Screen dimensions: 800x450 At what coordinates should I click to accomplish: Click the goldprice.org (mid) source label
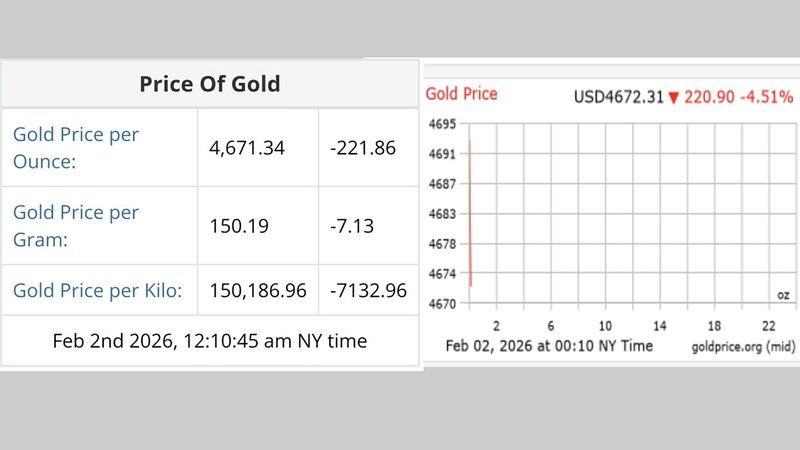pos(743,347)
